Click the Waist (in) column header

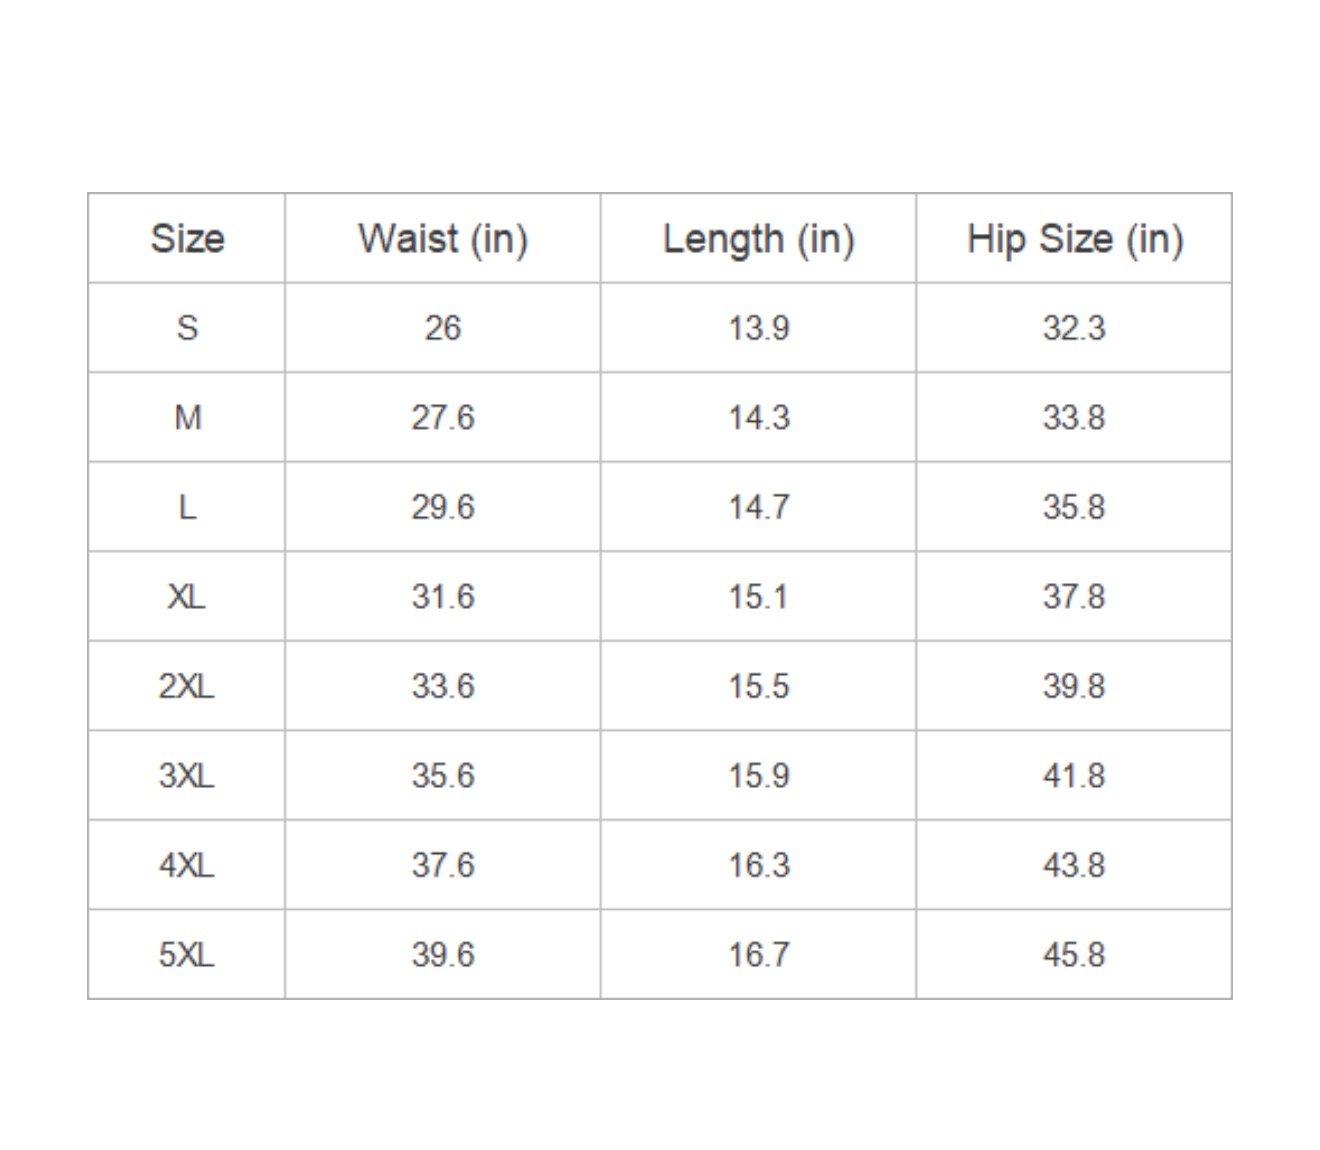pyautogui.click(x=443, y=239)
